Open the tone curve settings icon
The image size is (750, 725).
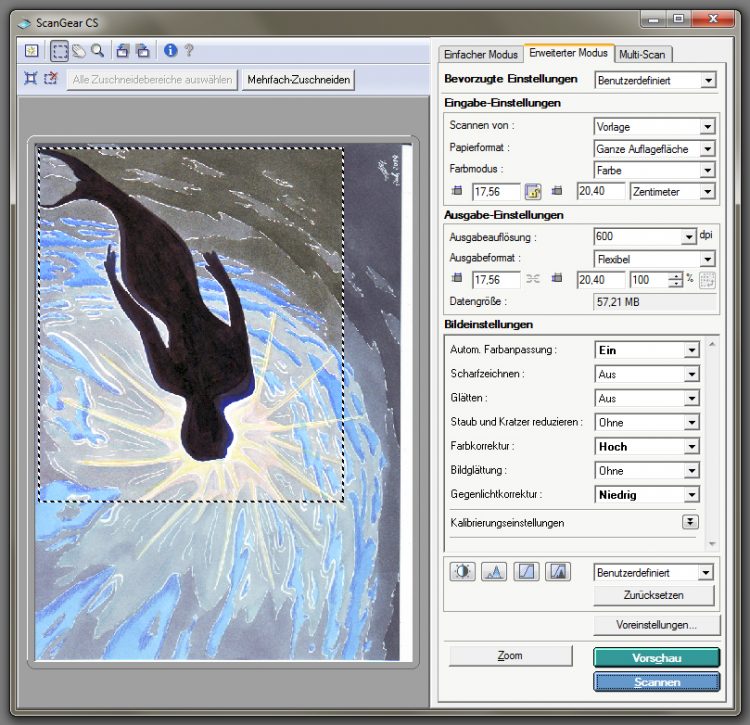(526, 571)
